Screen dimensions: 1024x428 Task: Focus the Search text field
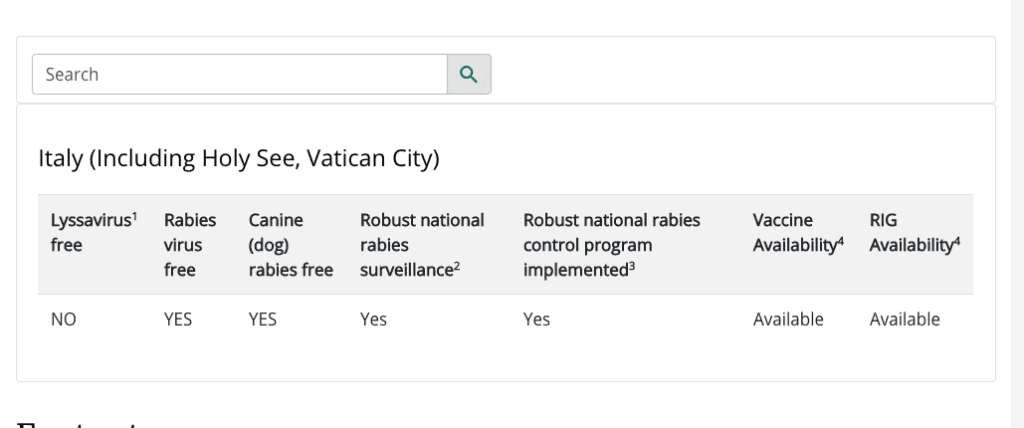pyautogui.click(x=240, y=74)
